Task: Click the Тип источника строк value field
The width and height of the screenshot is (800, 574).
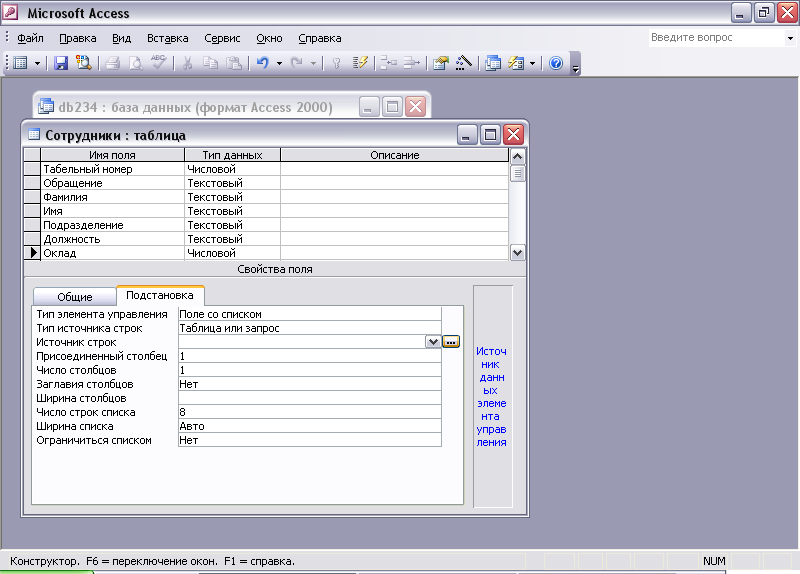Action: click(x=310, y=328)
